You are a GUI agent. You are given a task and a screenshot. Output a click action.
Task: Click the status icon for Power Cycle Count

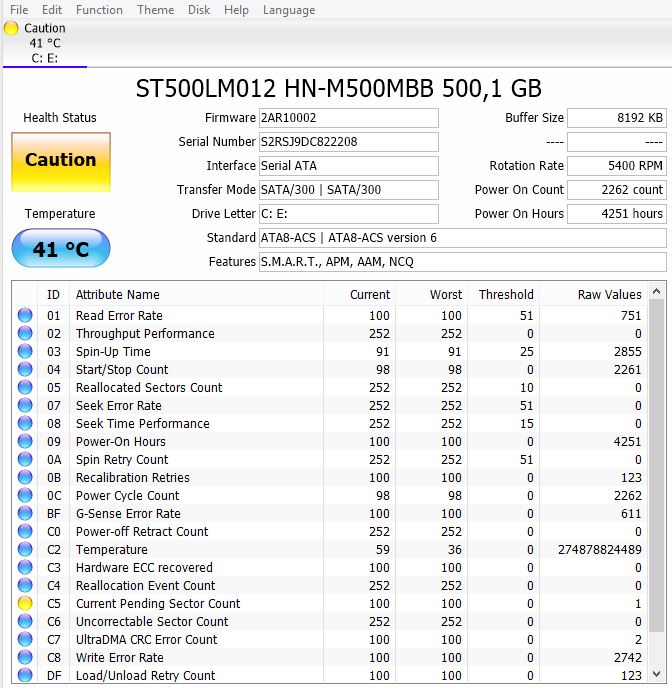25,495
